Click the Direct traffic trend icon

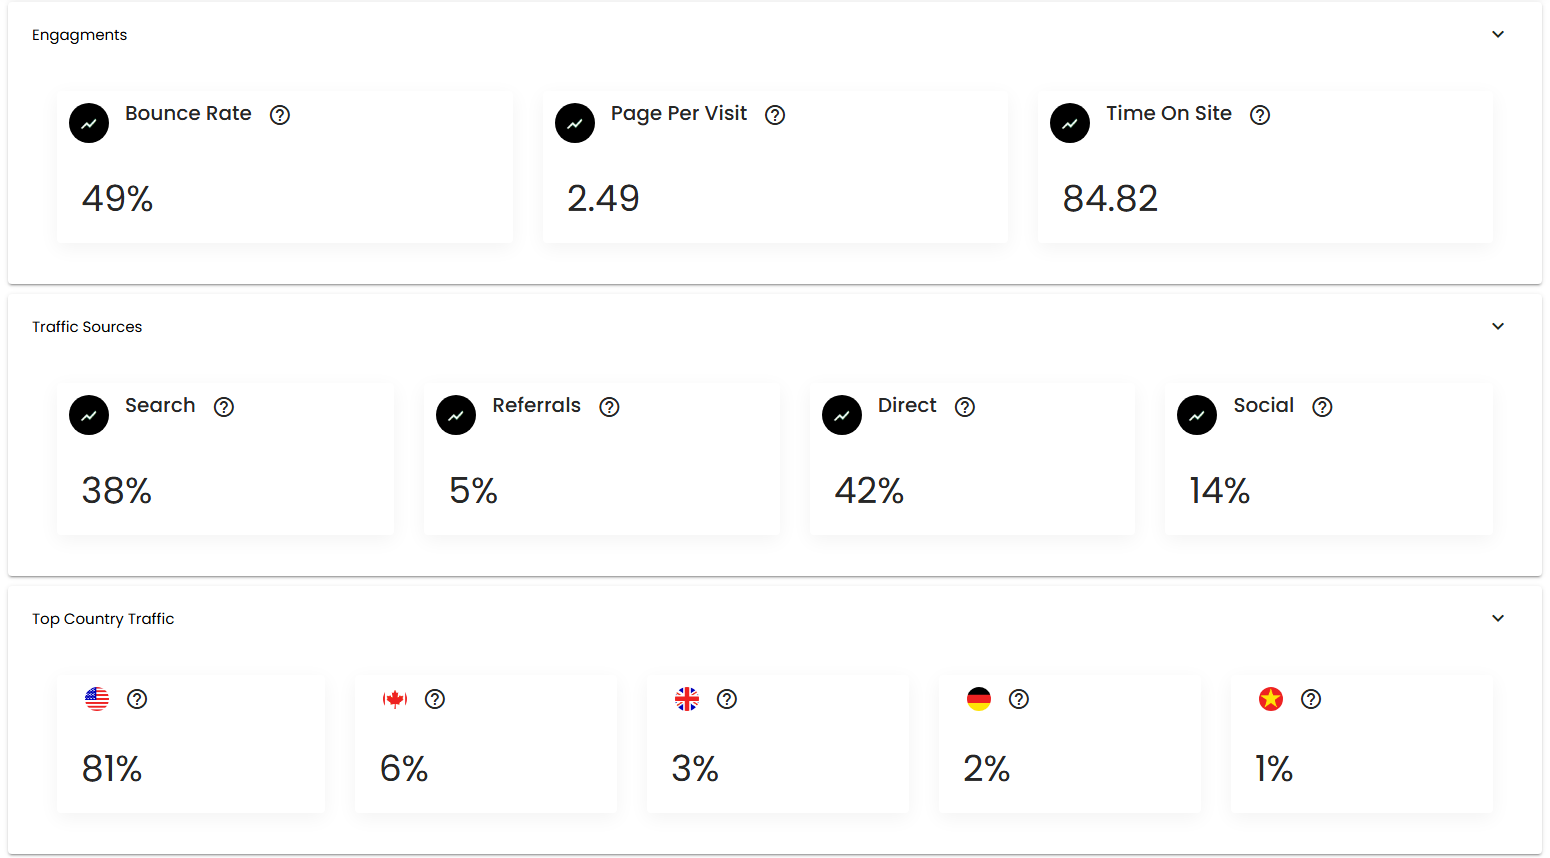(x=842, y=414)
